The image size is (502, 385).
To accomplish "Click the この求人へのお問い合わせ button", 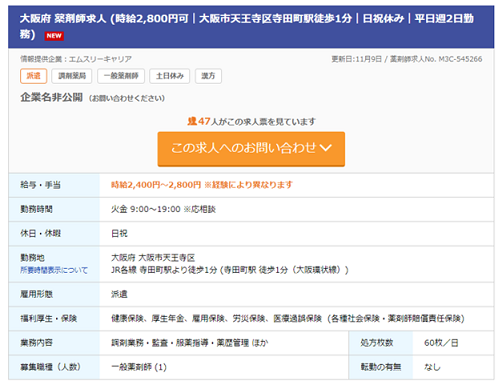I will click(x=251, y=149).
